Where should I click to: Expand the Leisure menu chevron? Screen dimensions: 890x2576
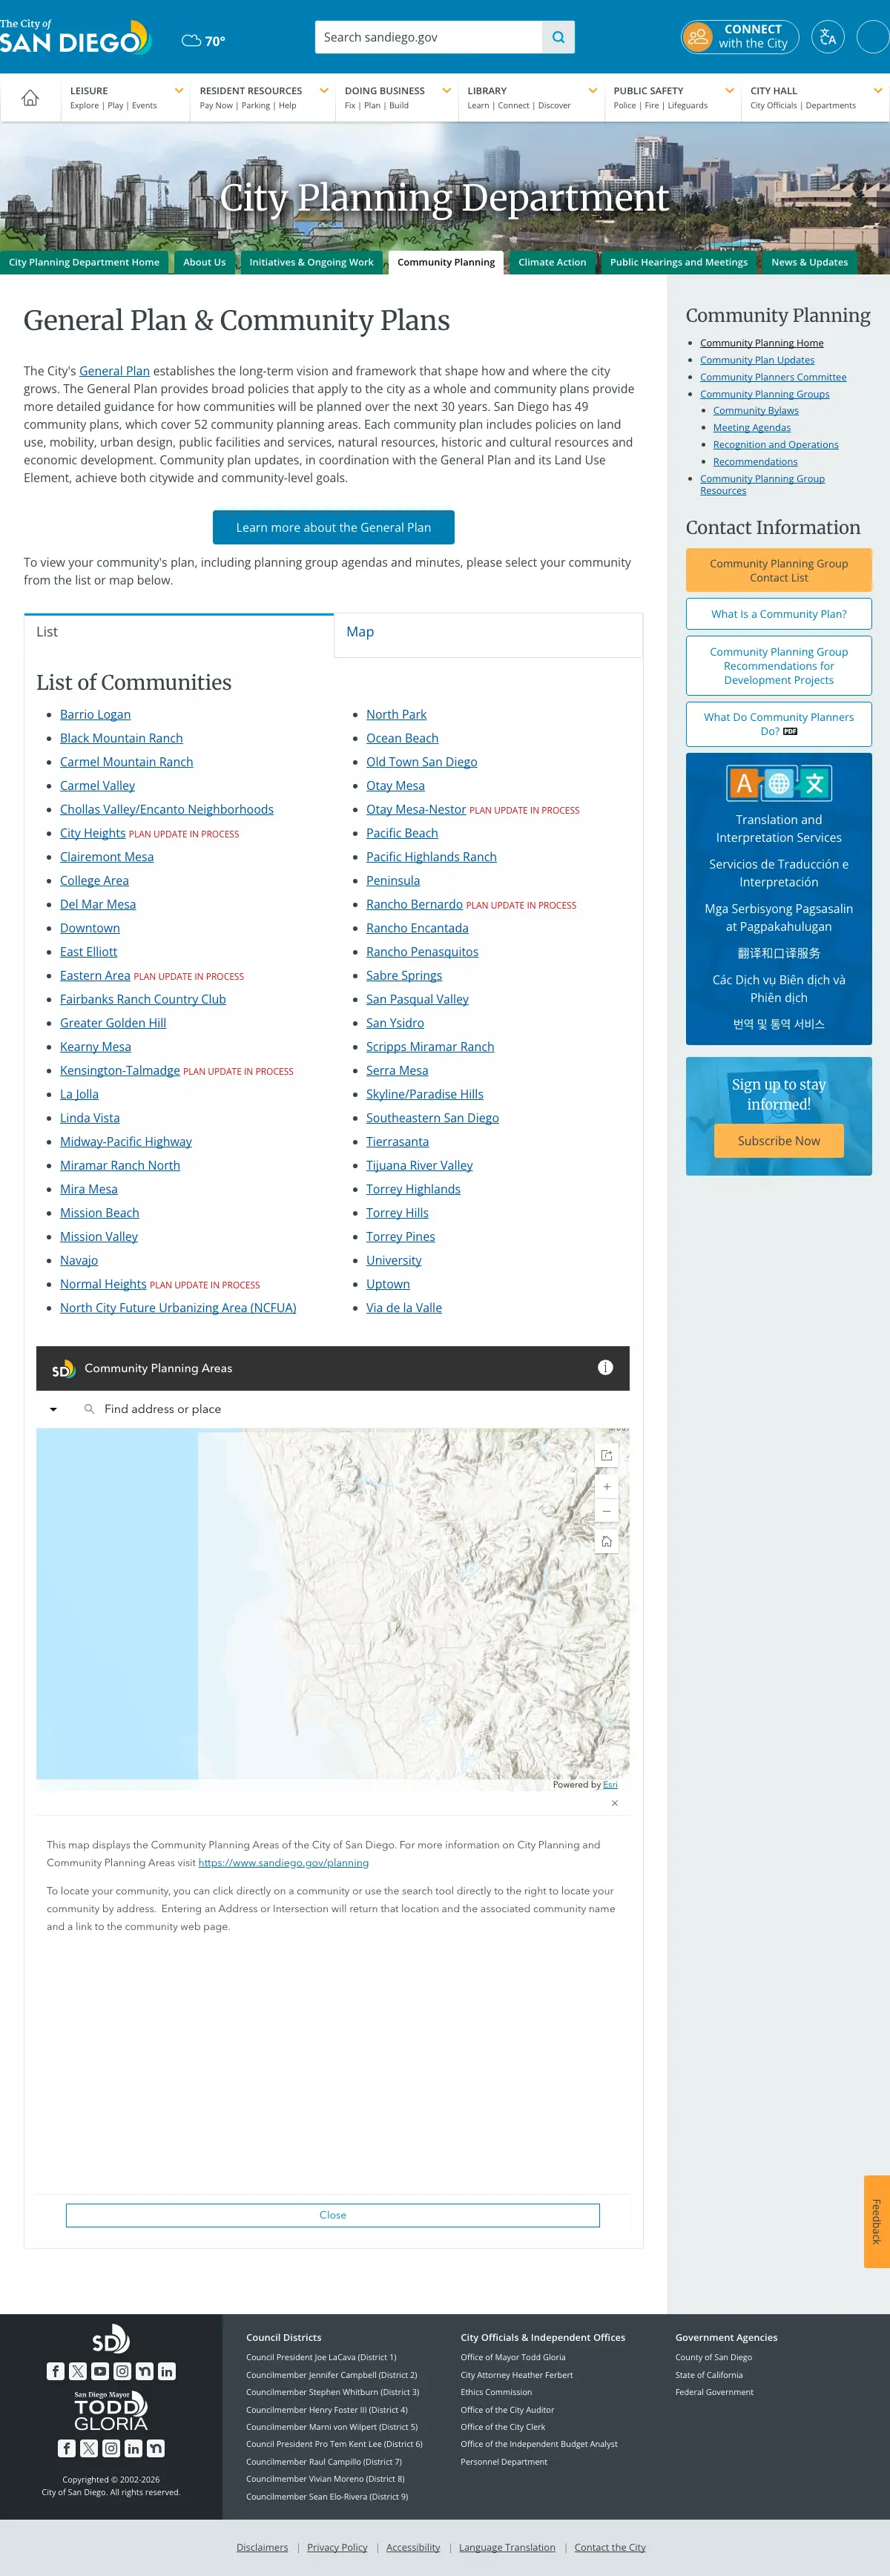(x=179, y=90)
